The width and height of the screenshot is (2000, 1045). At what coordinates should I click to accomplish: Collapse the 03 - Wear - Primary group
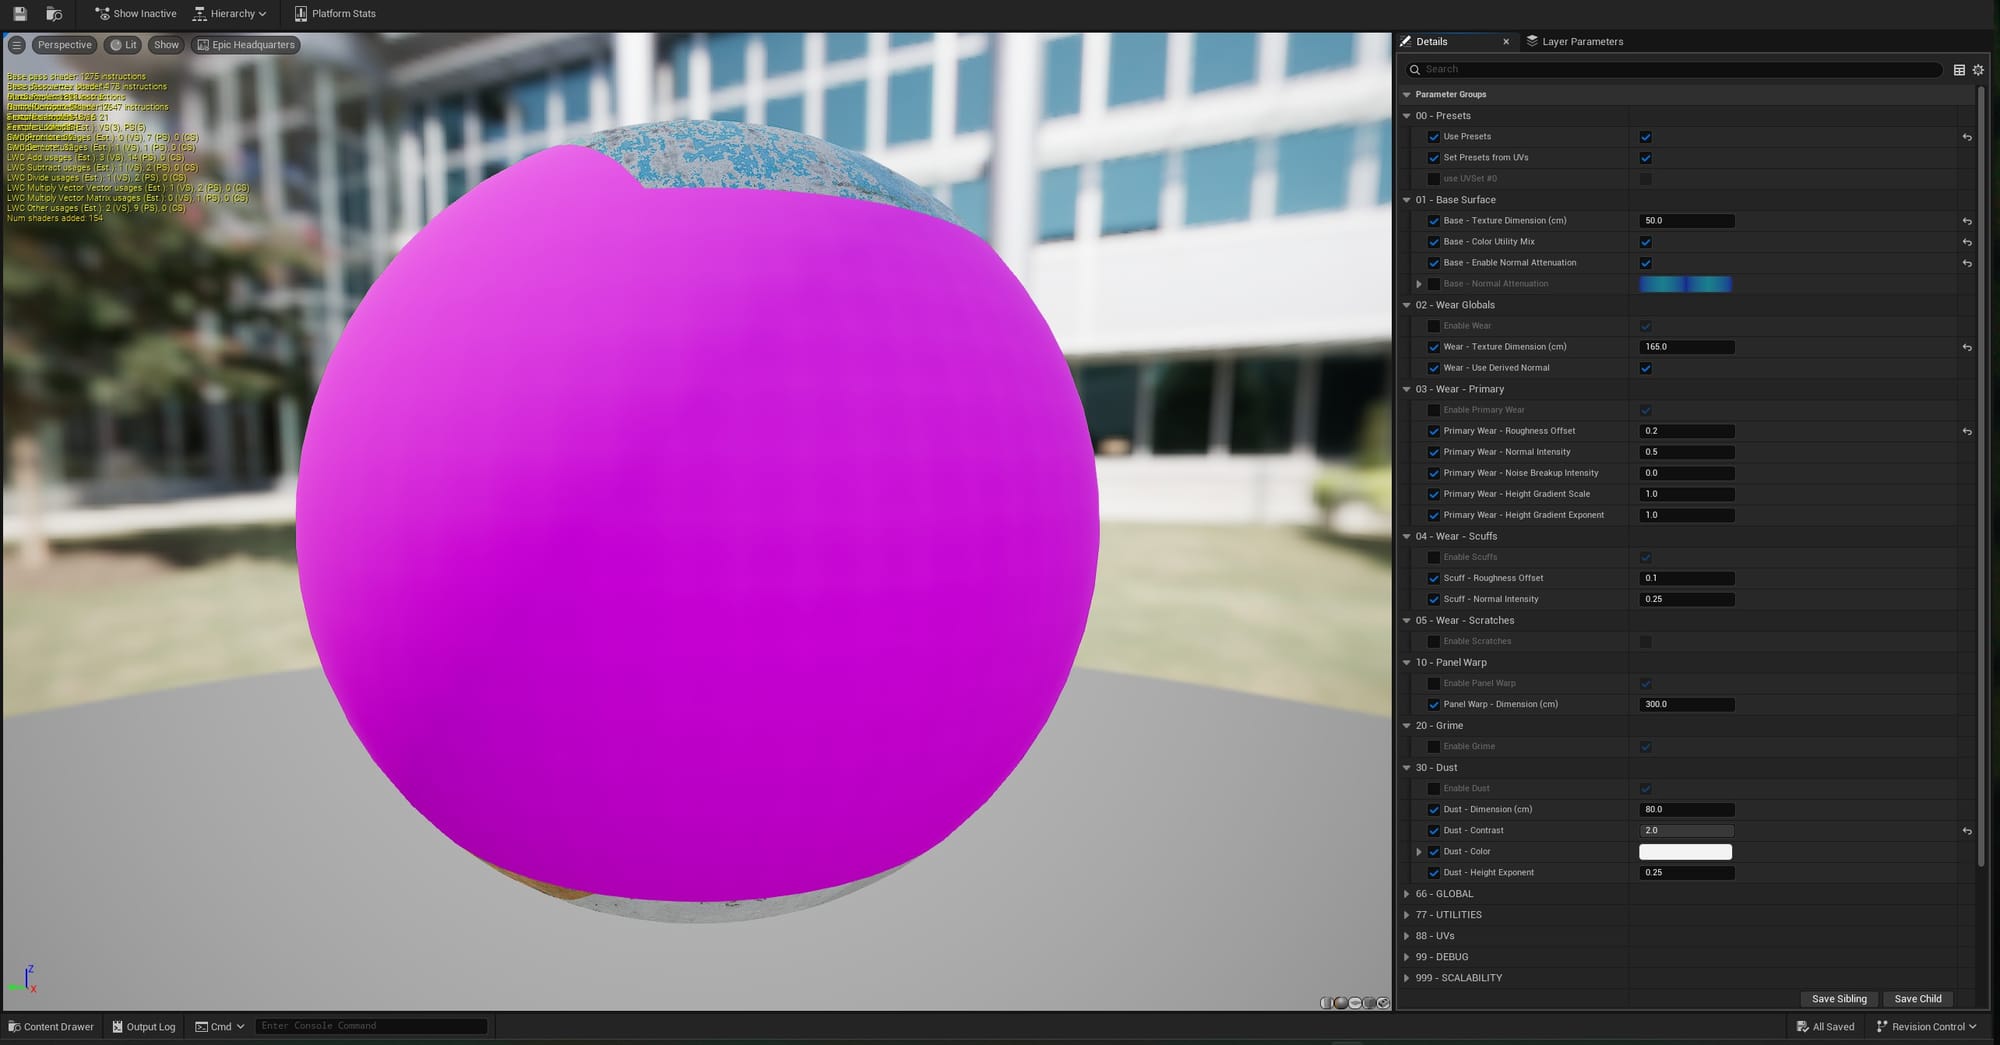pos(1406,389)
